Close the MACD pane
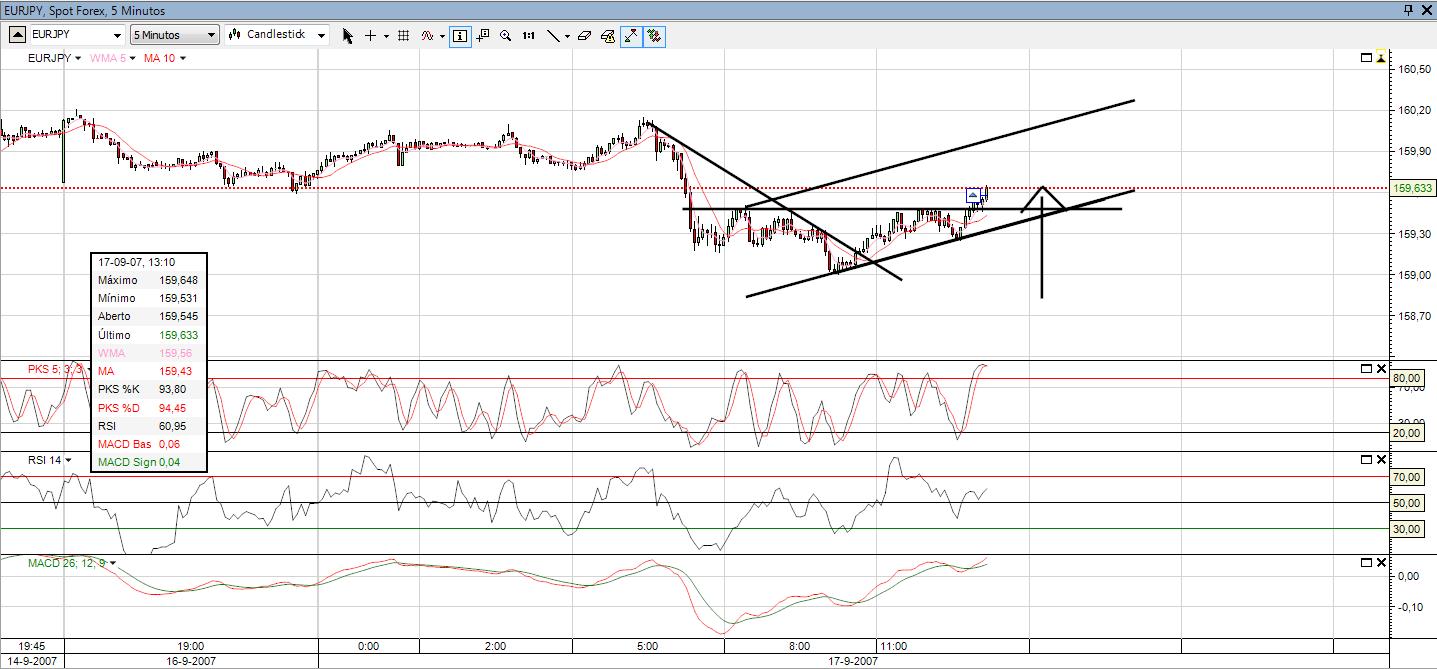 tap(1382, 562)
